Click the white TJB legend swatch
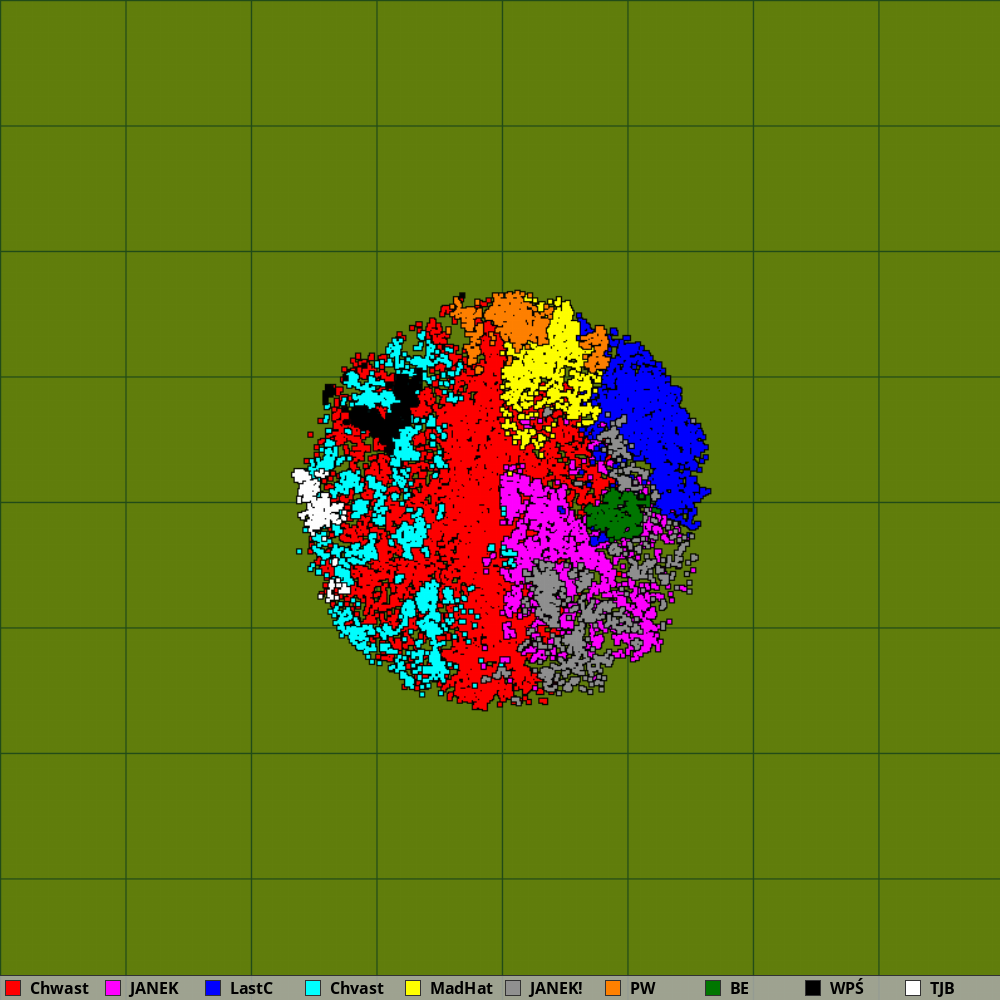Viewport: 1000px width, 1000px height. [913, 988]
